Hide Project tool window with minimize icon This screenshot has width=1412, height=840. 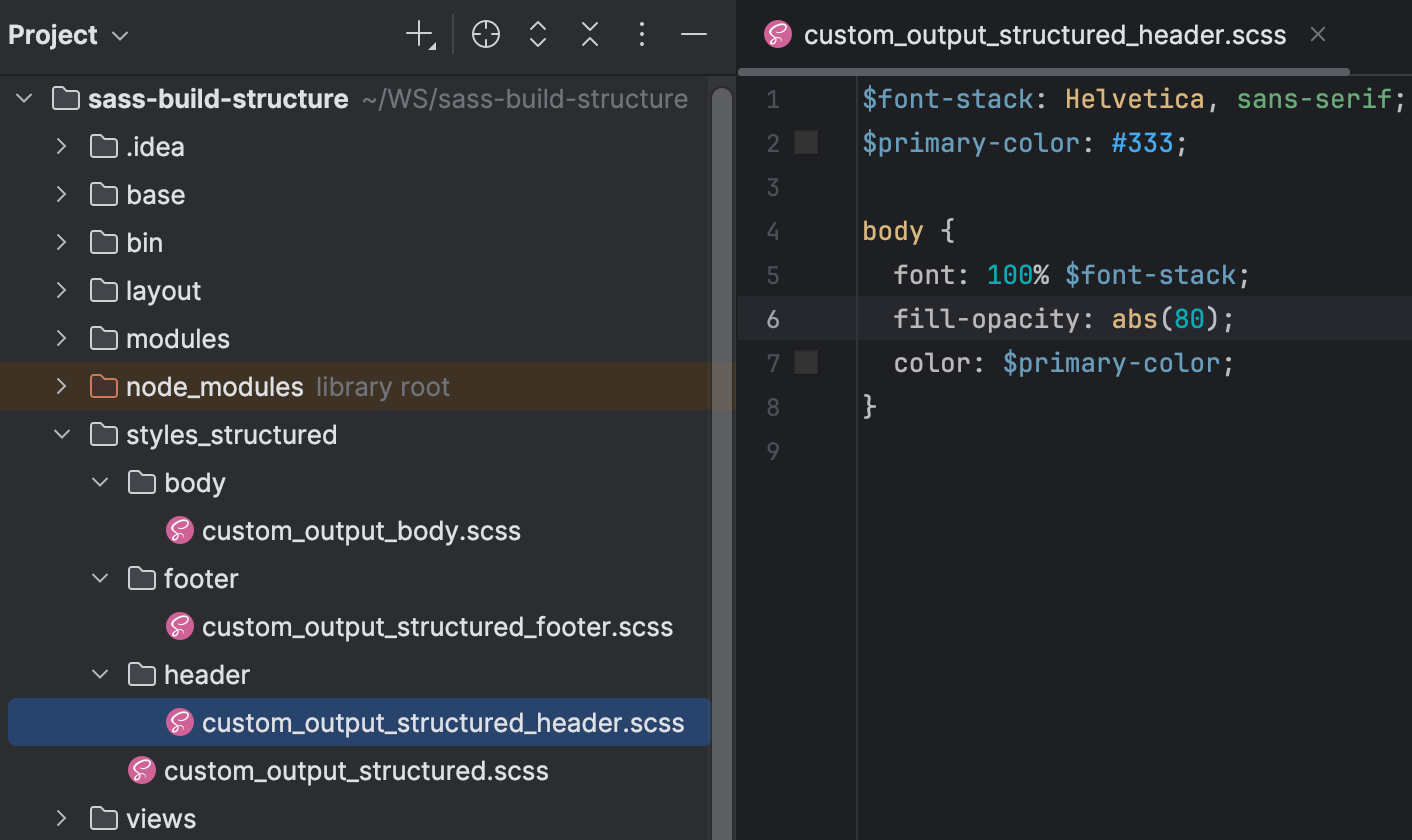(693, 34)
